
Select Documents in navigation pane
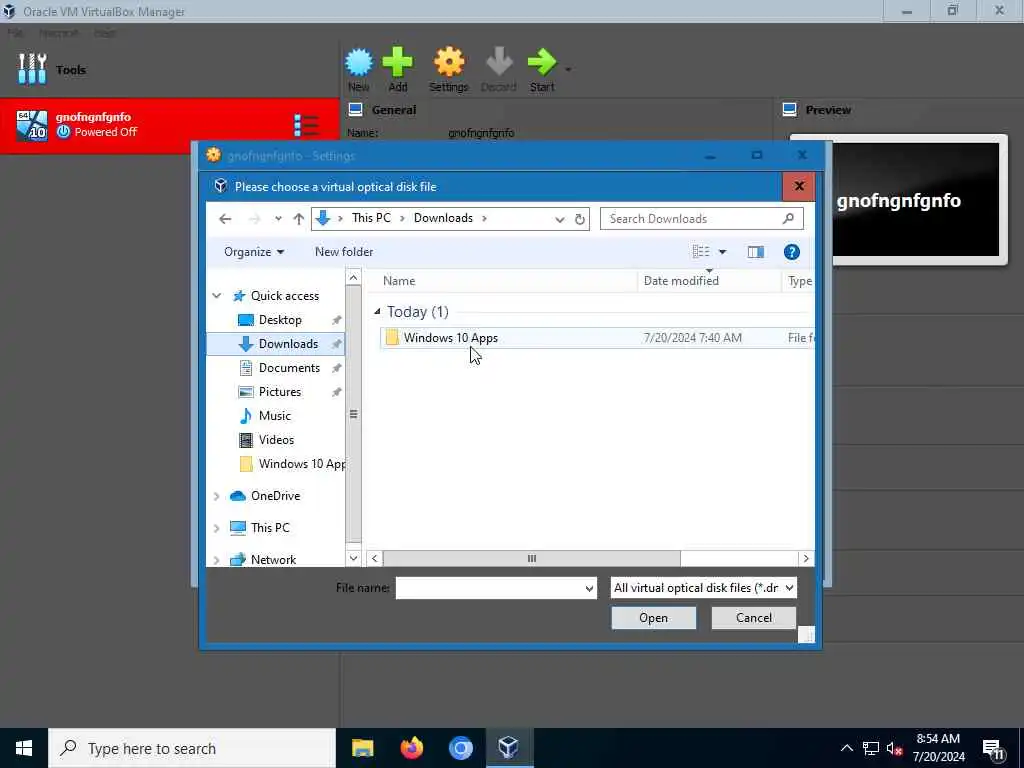289,368
